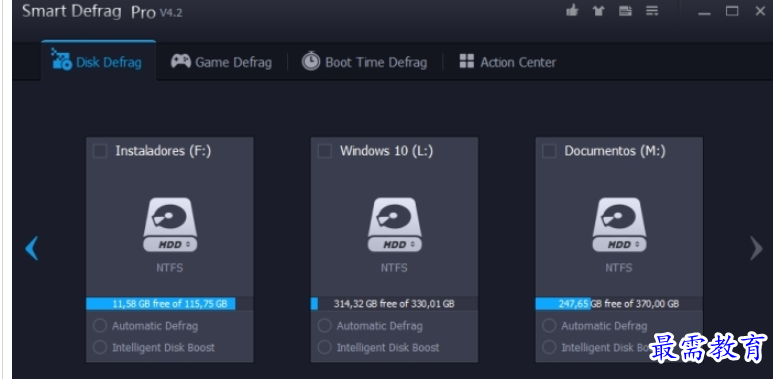Enable Intelligent Disk Boost for Documentos (M:)

click(549, 347)
